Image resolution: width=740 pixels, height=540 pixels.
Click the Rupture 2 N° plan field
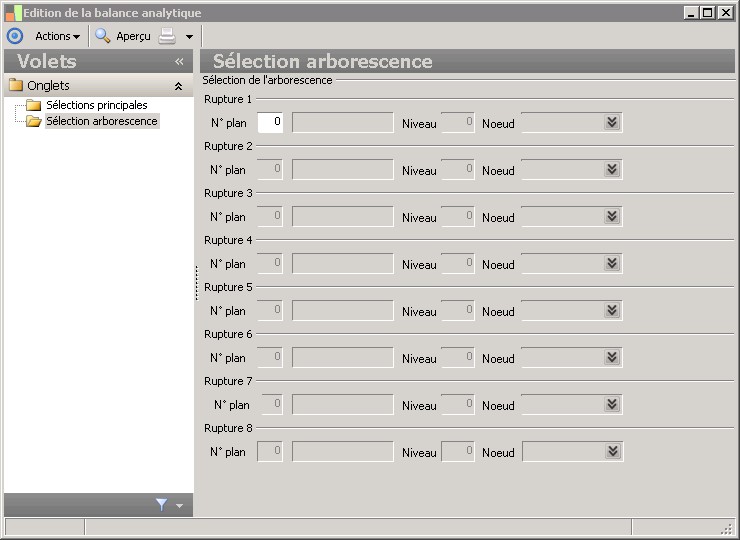[270, 169]
